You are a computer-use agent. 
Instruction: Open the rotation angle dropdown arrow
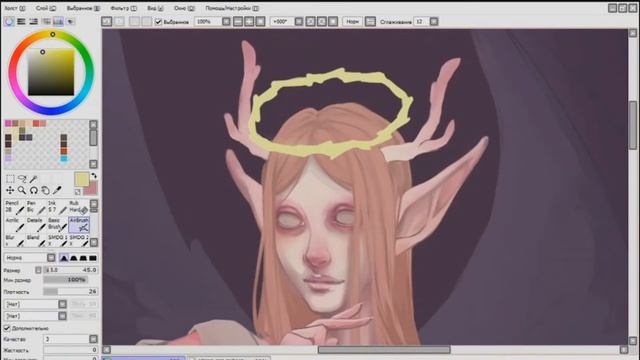(x=299, y=22)
